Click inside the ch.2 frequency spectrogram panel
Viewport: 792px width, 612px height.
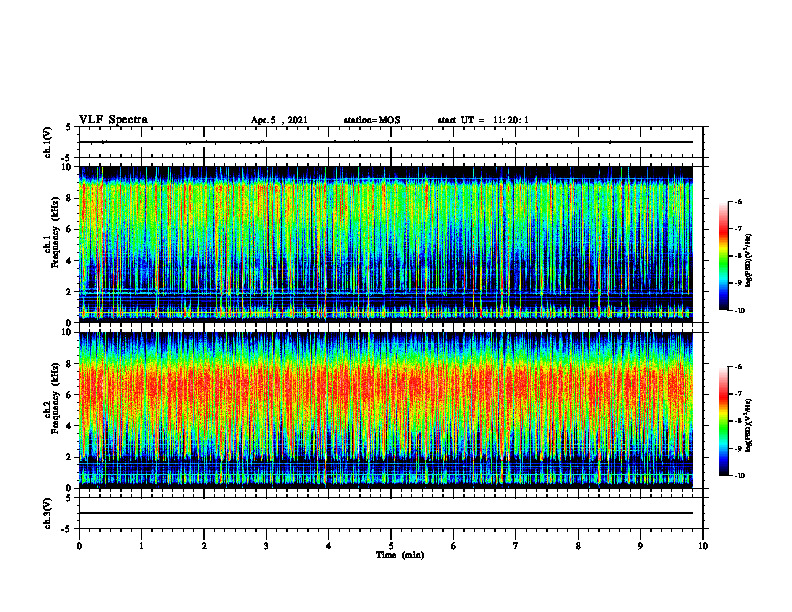pyautogui.click(x=386, y=410)
